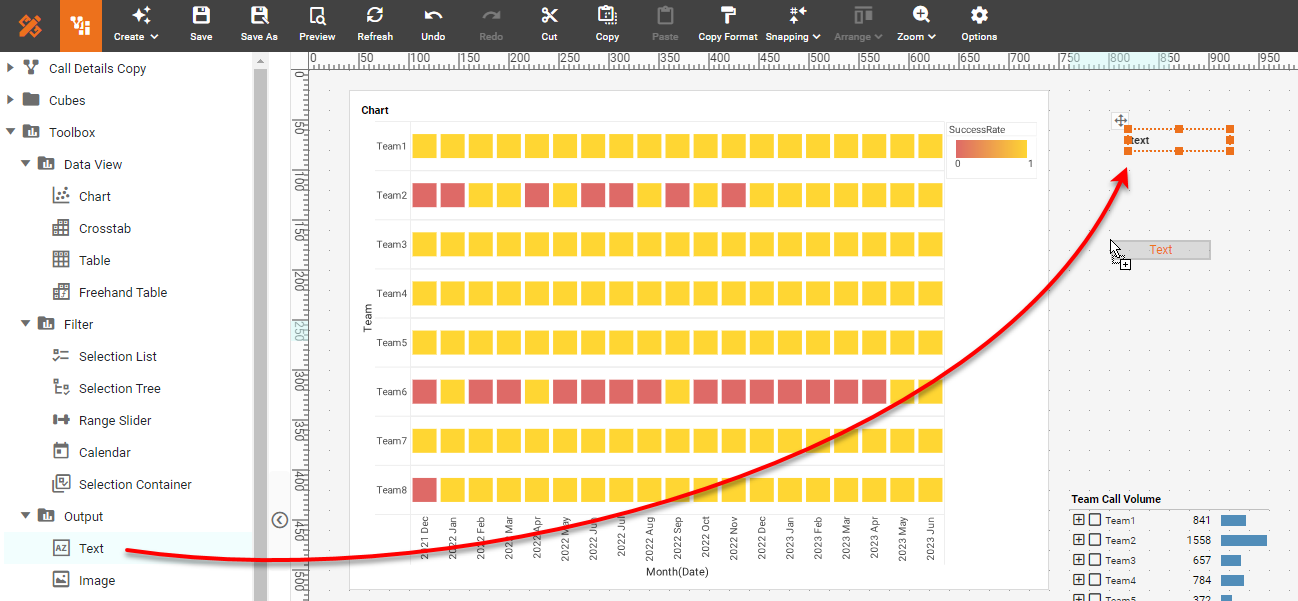Viewport: 1298px width, 601px height.
Task: Click the Team6 row label in chart
Action: pos(391,391)
